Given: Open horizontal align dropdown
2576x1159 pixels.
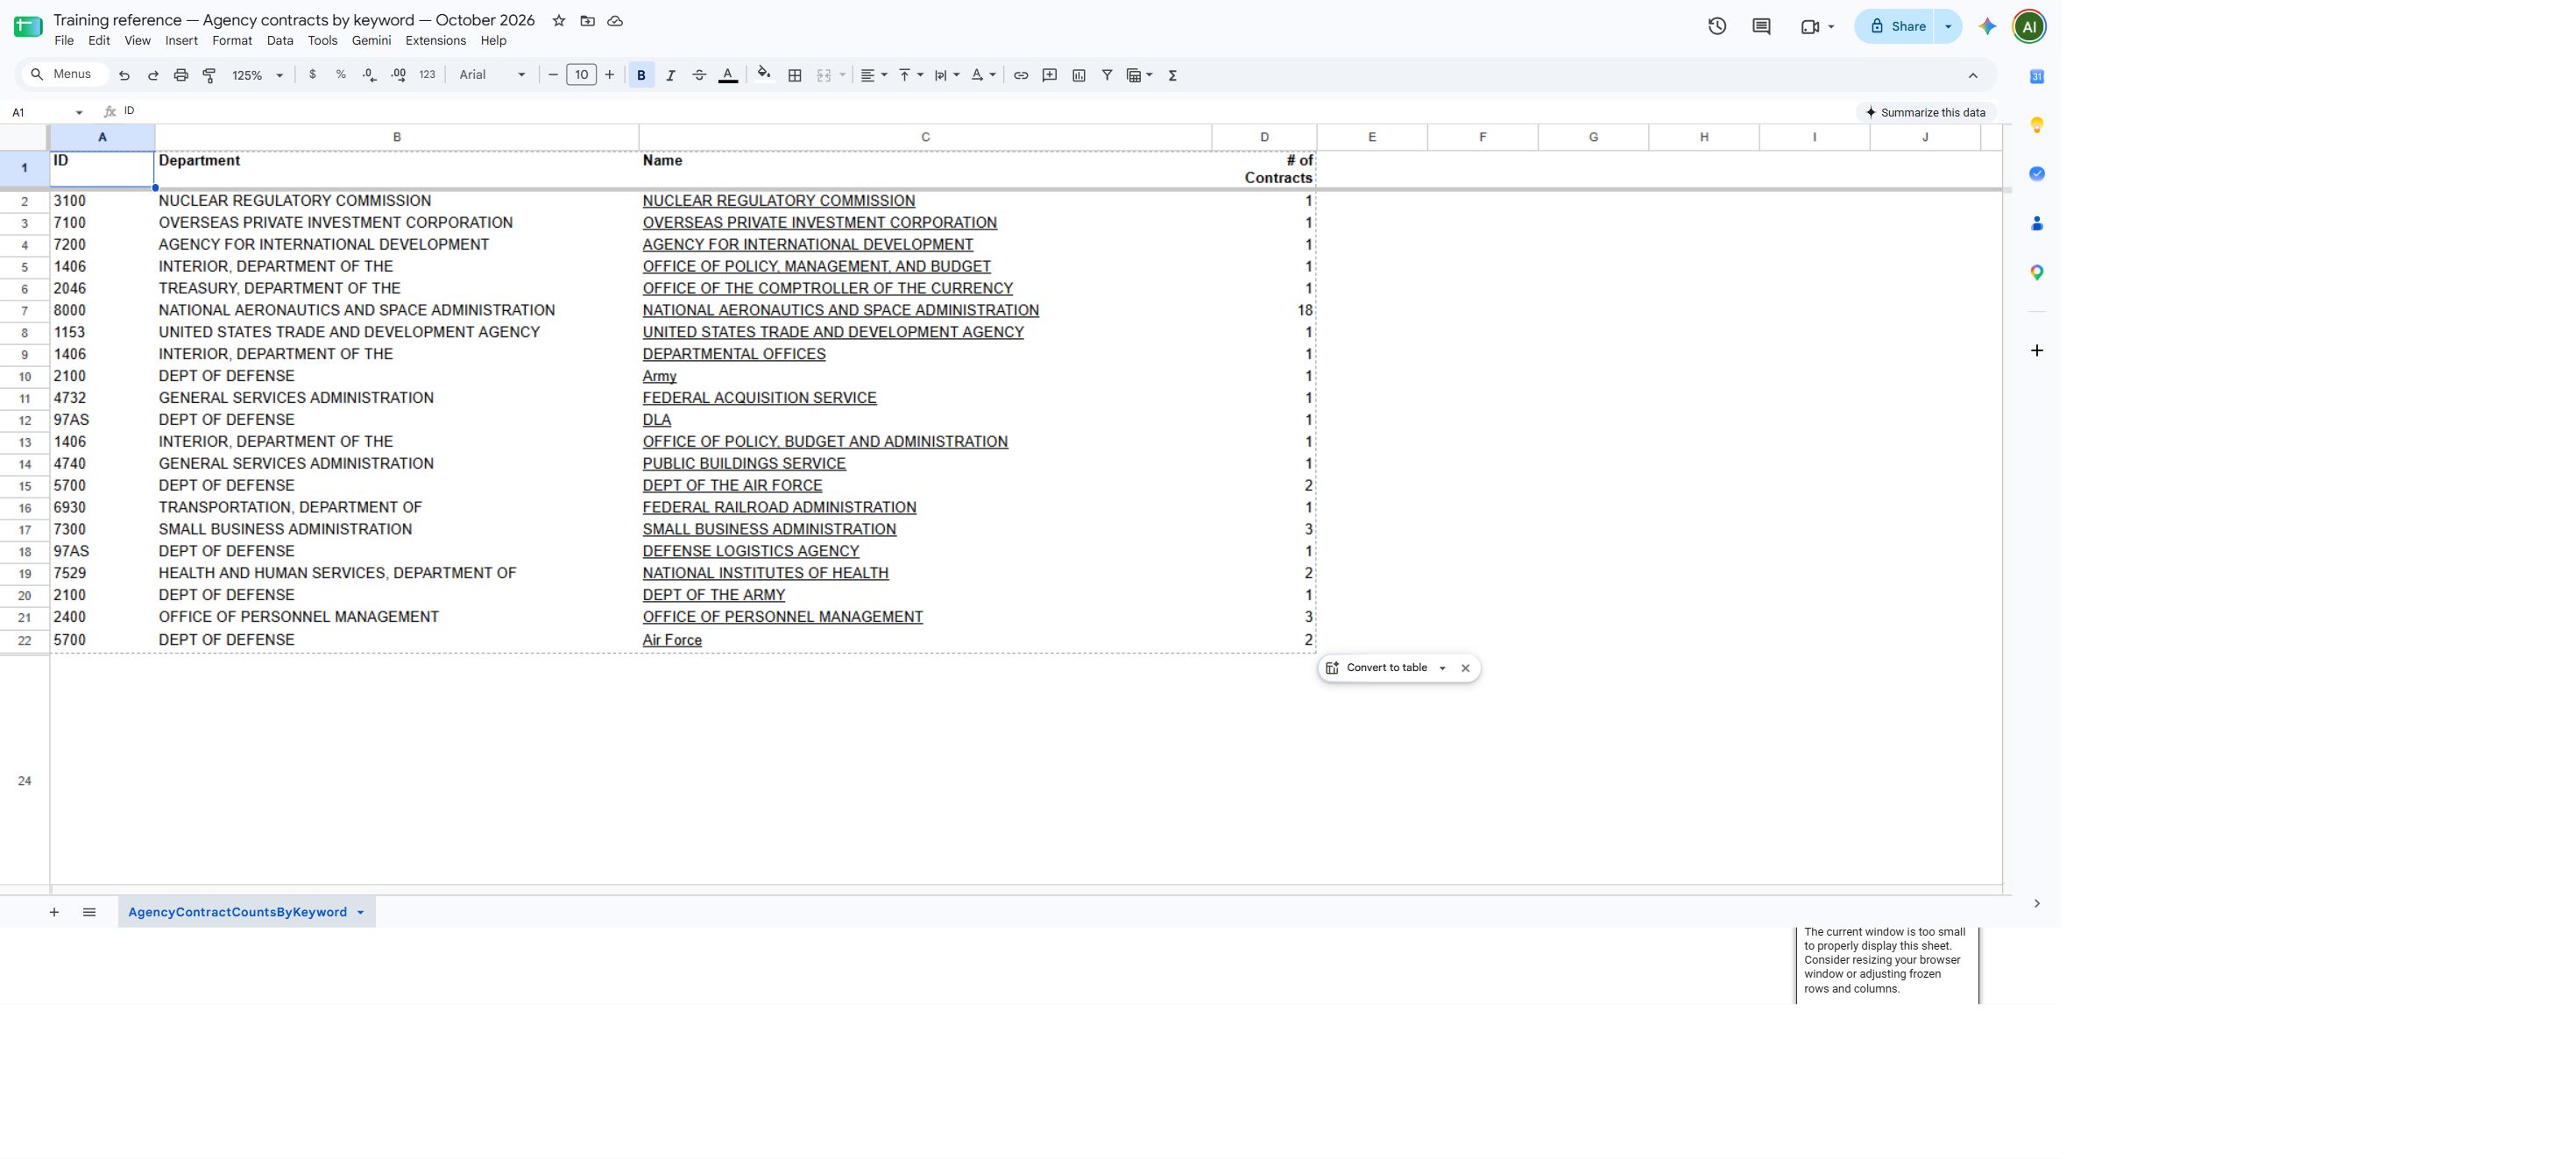Looking at the screenshot, I should click(874, 75).
